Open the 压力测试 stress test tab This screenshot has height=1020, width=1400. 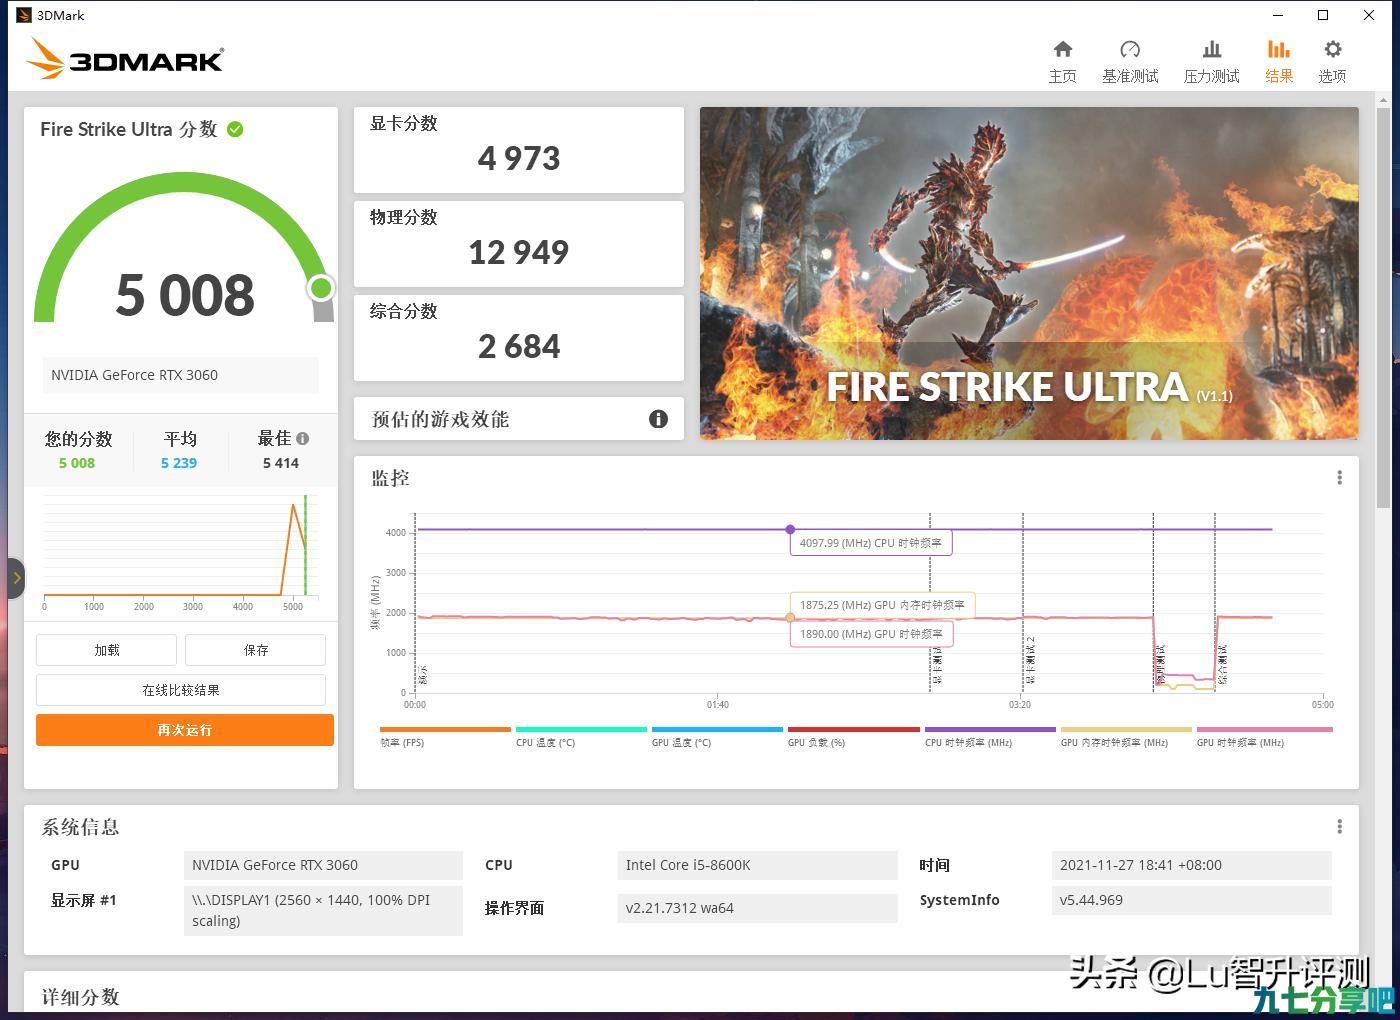pyautogui.click(x=1211, y=61)
